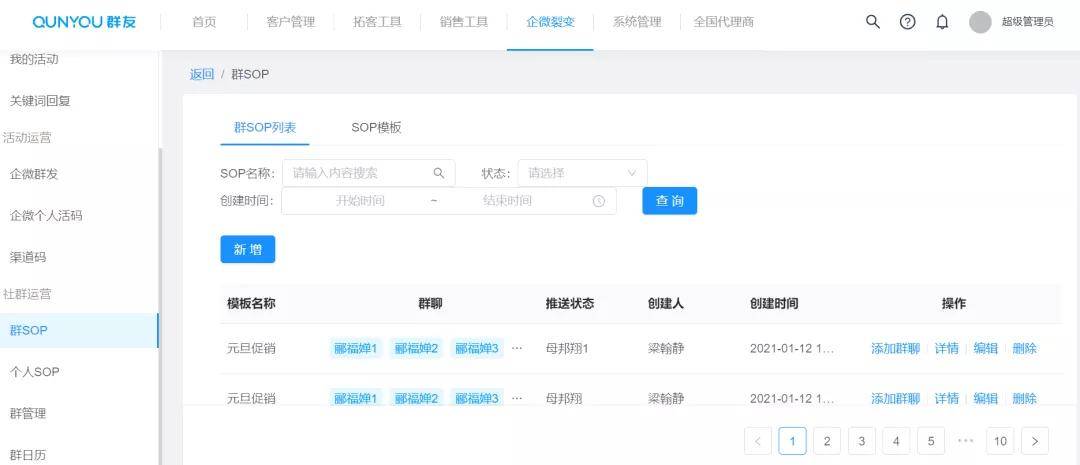Go to page 2 in pagination

[827, 441]
